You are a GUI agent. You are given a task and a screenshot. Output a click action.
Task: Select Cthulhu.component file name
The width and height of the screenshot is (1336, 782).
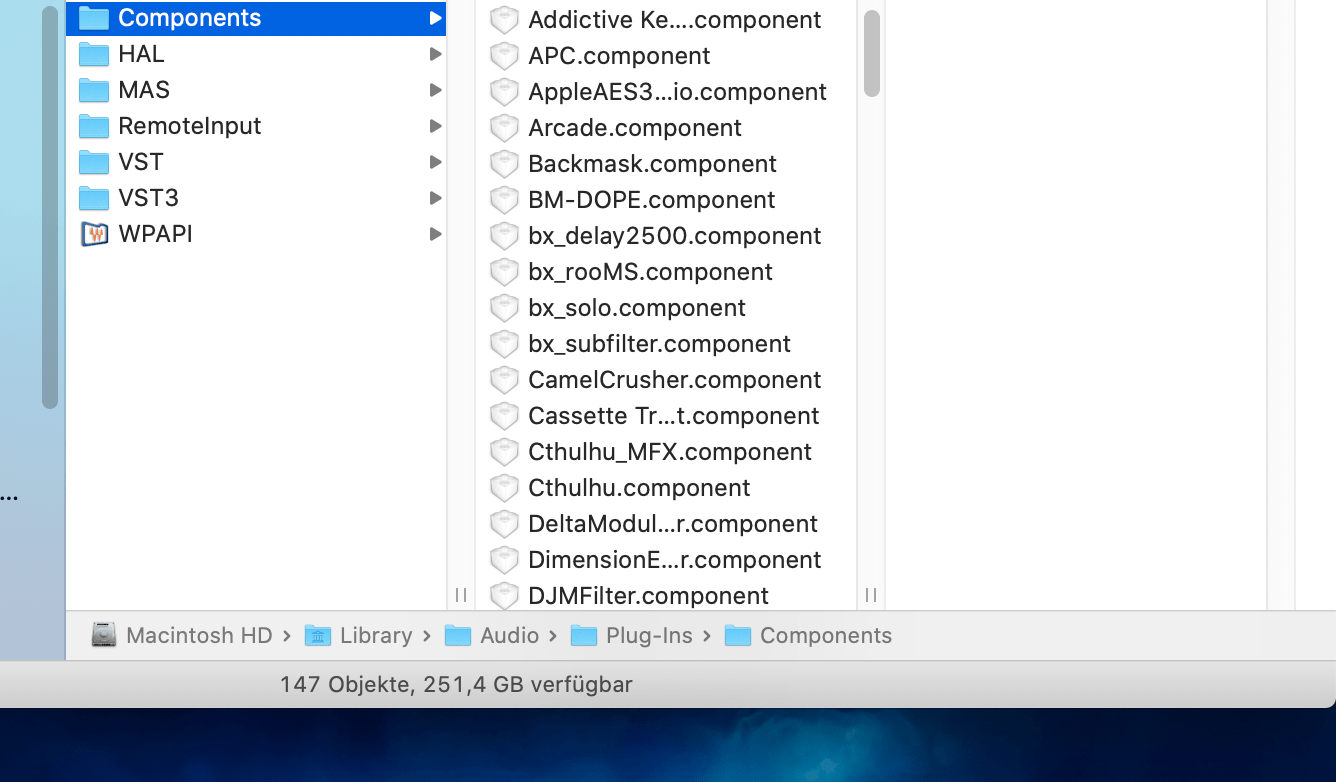(x=639, y=488)
